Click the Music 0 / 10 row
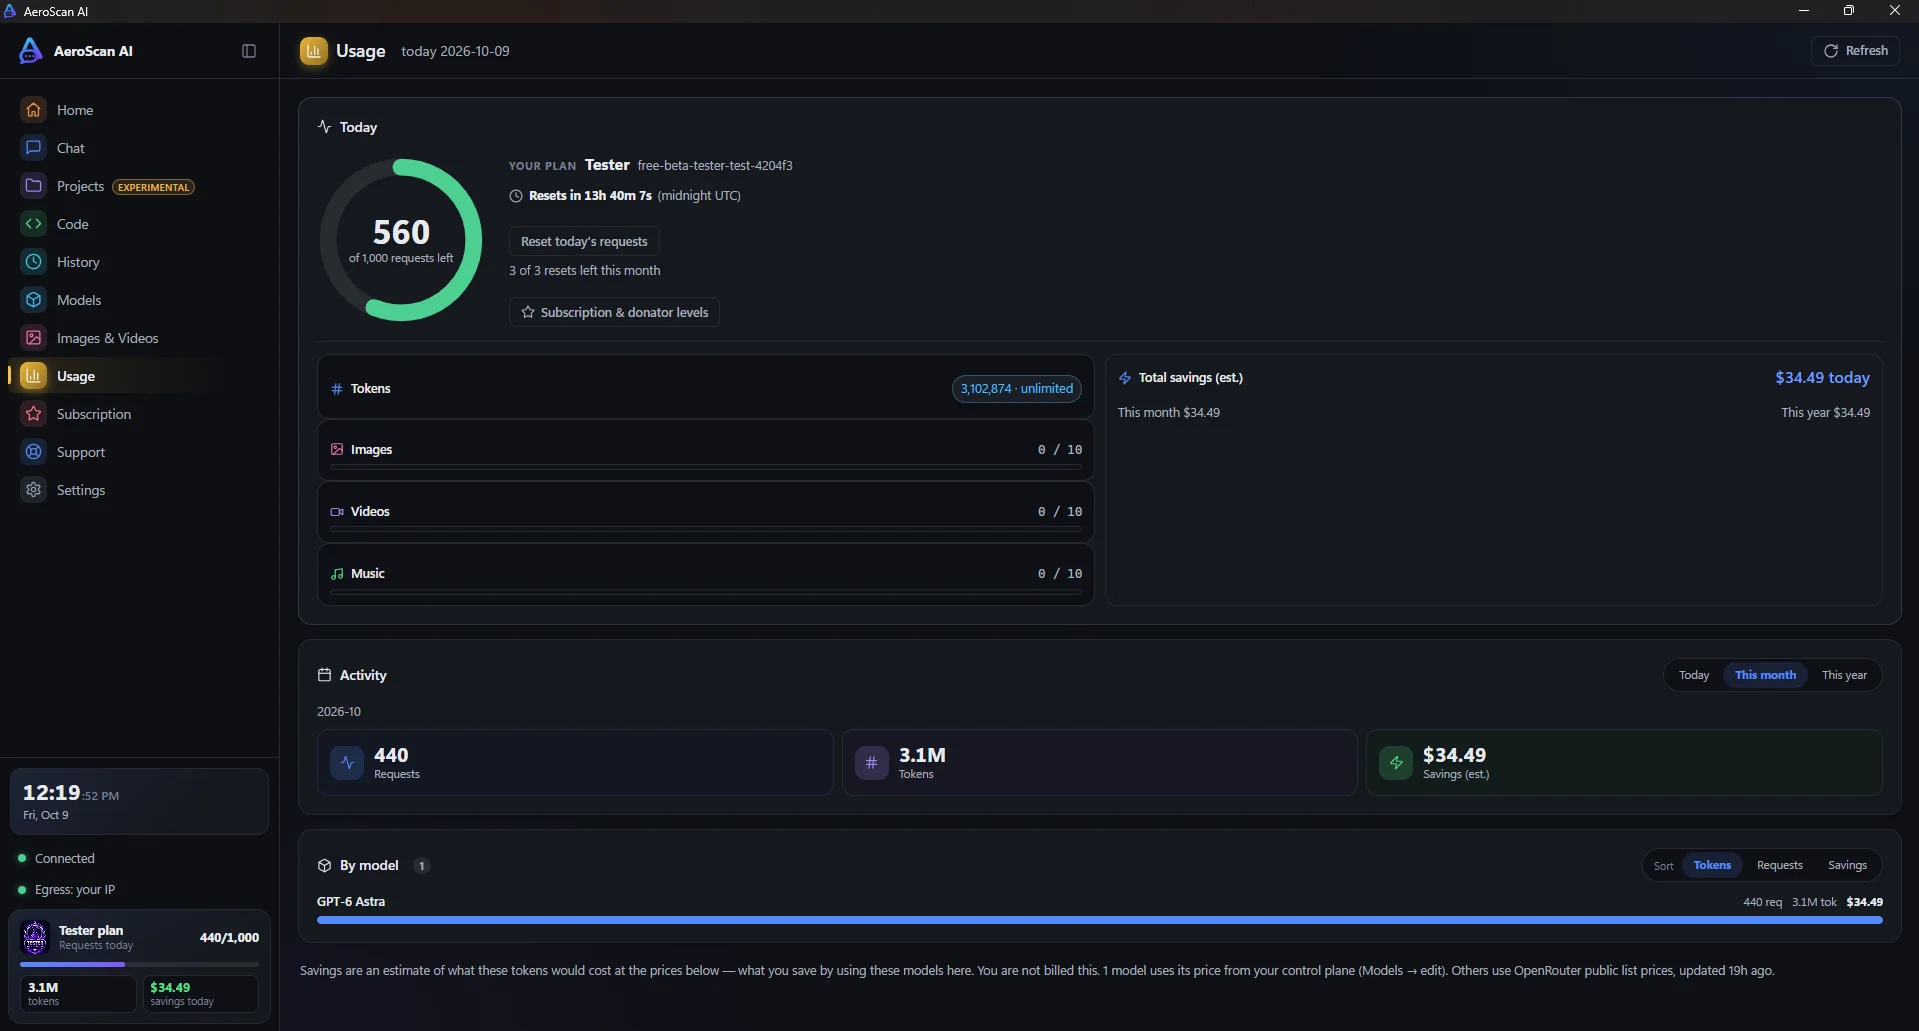 tap(705, 574)
